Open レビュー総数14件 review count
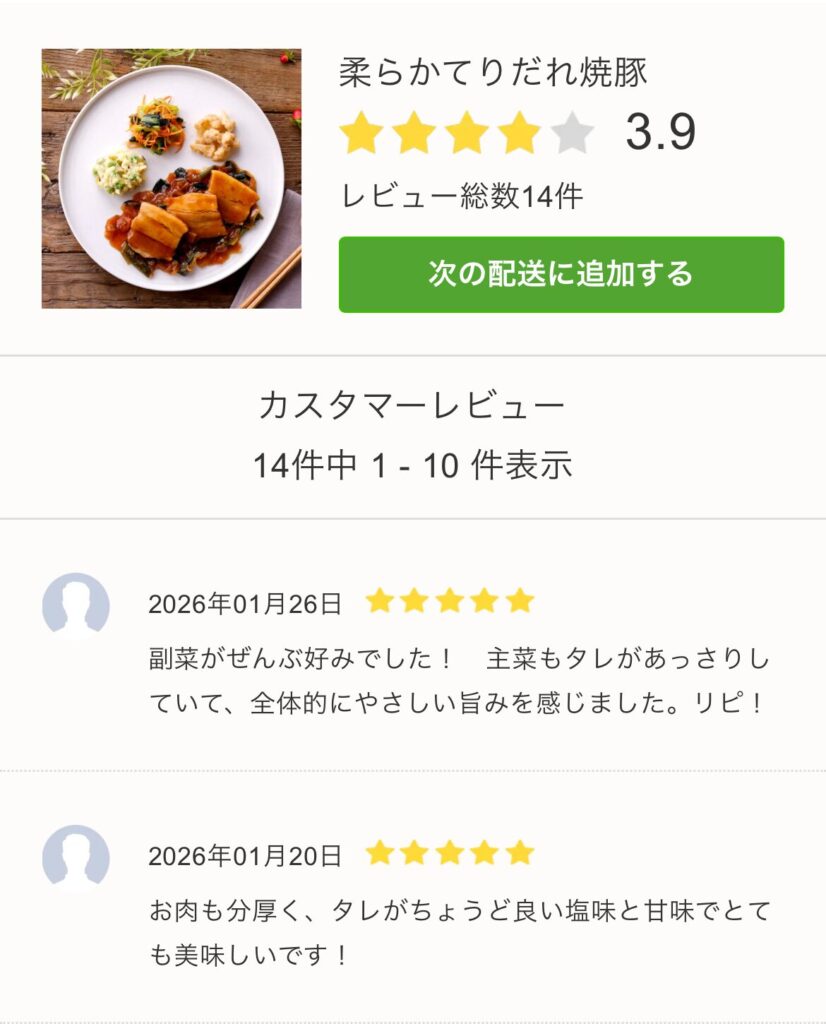This screenshot has height=1024, width=826. (x=461, y=196)
